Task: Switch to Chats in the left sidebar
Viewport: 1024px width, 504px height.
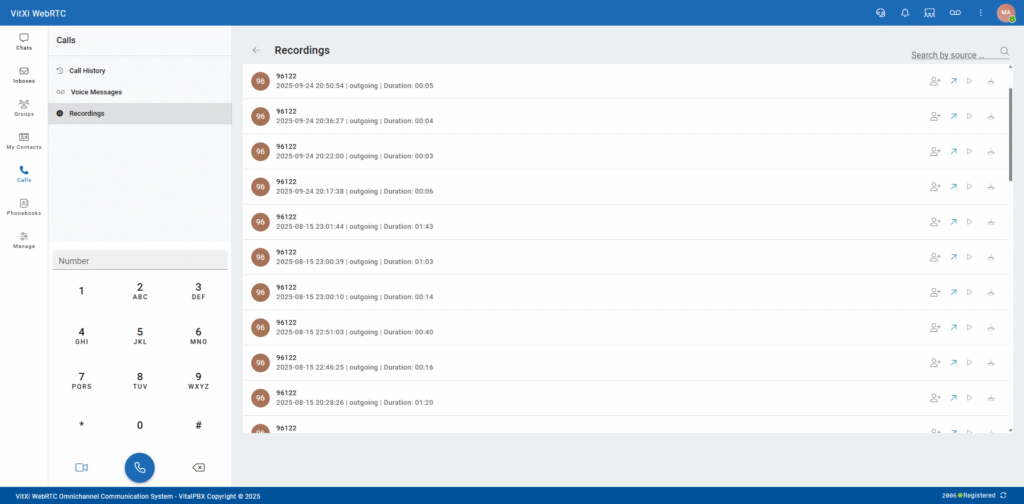Action: pos(24,41)
